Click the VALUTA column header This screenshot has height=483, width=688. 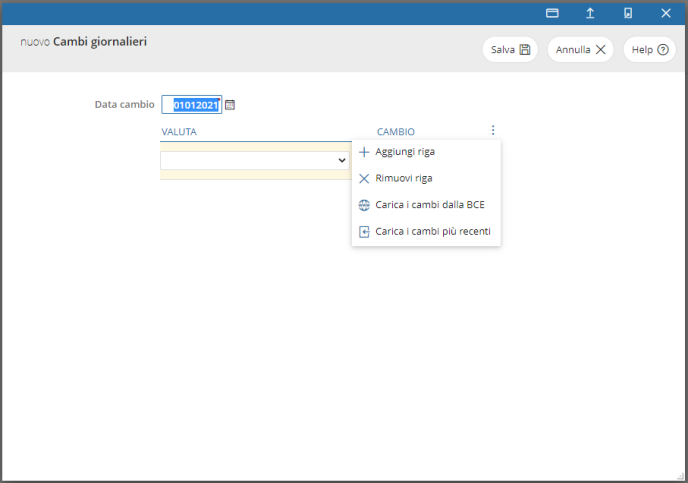179,131
